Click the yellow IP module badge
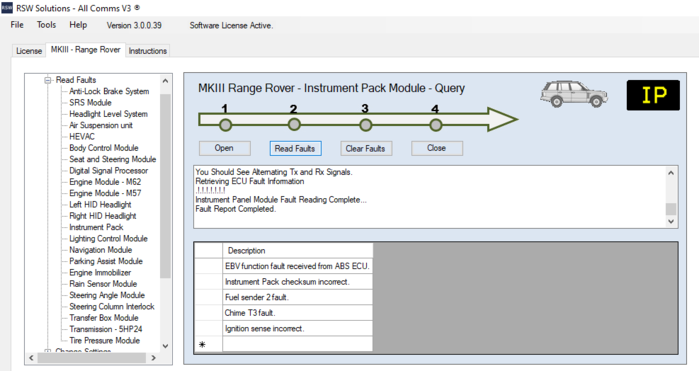This screenshot has height=371, width=699. [x=653, y=95]
